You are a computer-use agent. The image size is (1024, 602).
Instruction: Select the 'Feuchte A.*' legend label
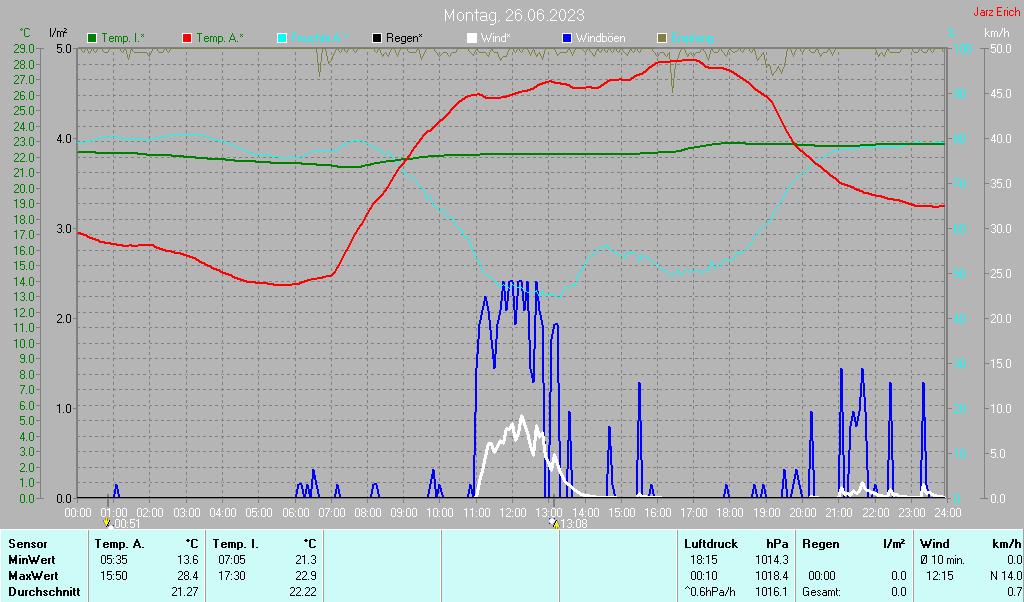319,39
